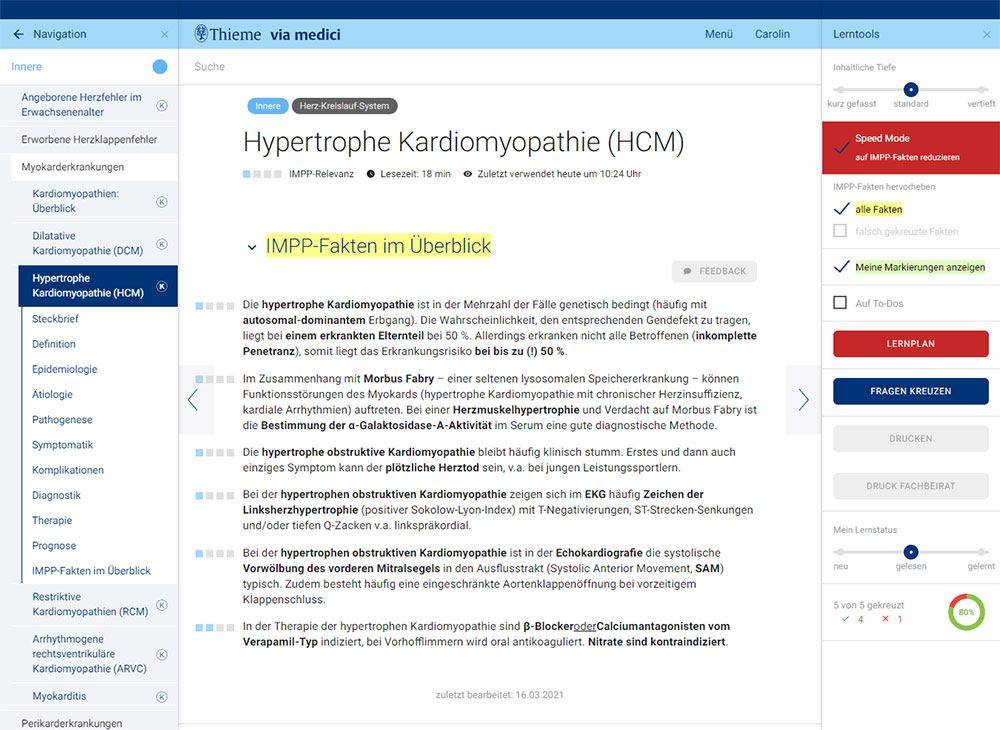Click relevance squares beside autosomal-dominantem paragraph

[214, 306]
